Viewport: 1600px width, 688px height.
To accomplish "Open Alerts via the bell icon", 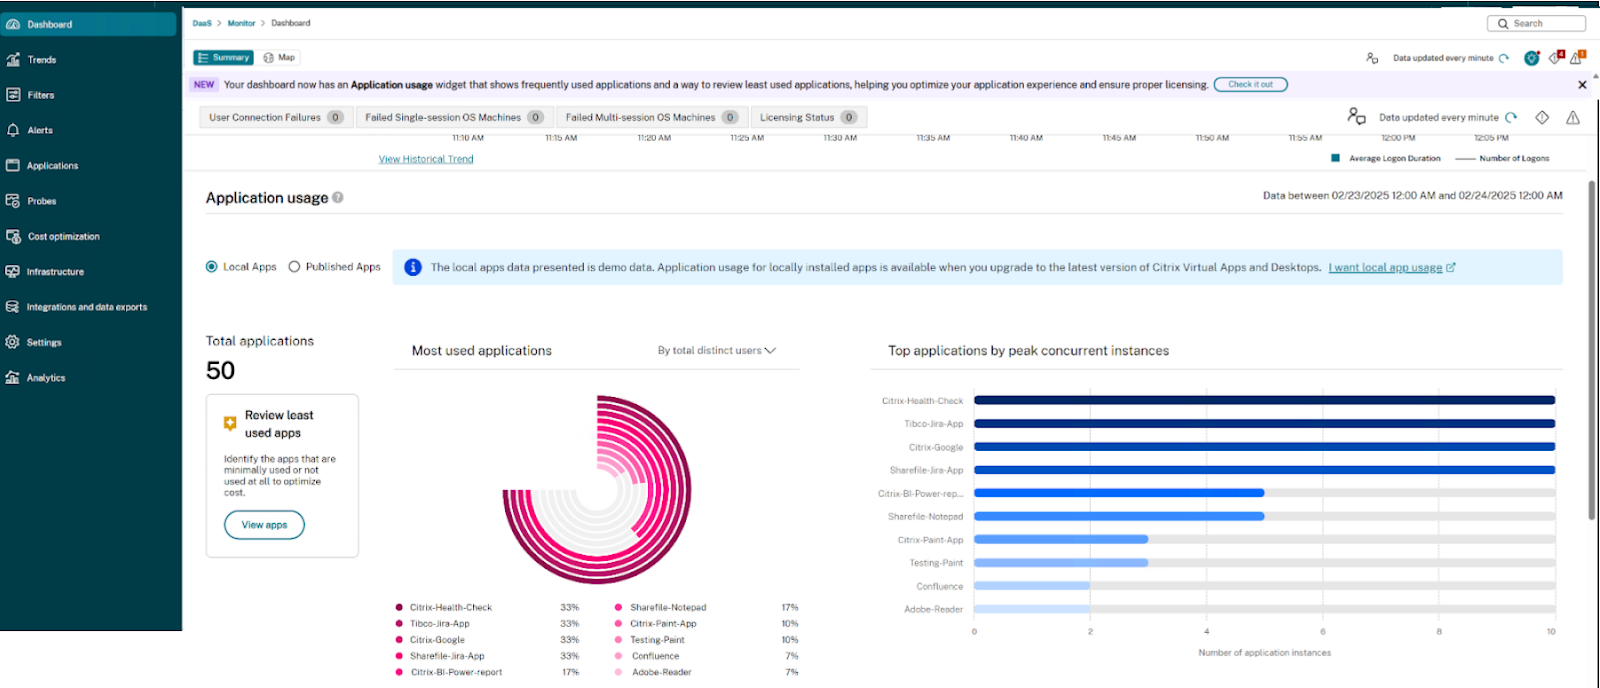I will (13, 130).
